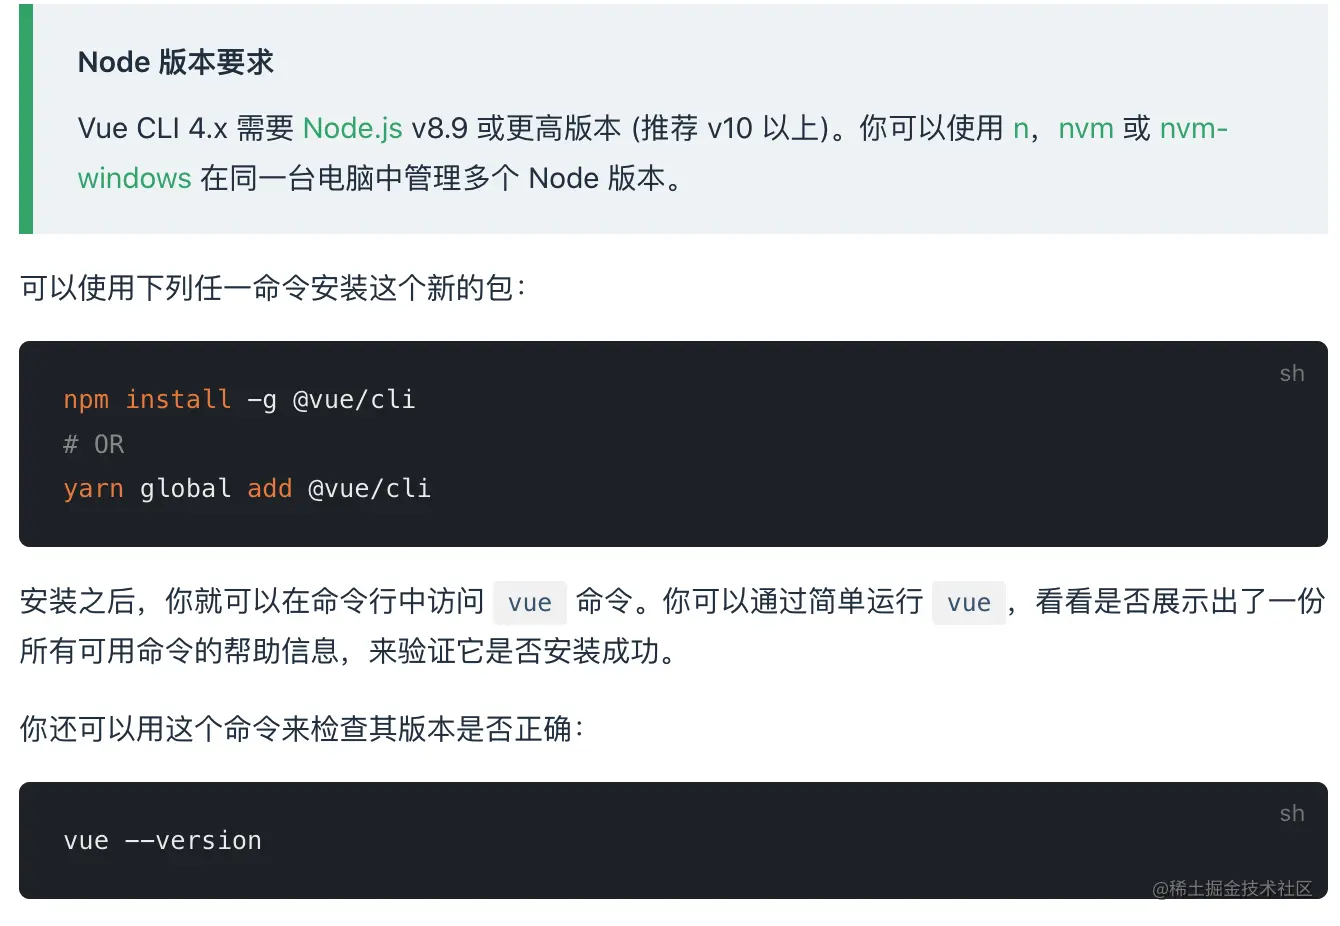
Task: Click the sh label on first code block
Action: [x=1291, y=374]
